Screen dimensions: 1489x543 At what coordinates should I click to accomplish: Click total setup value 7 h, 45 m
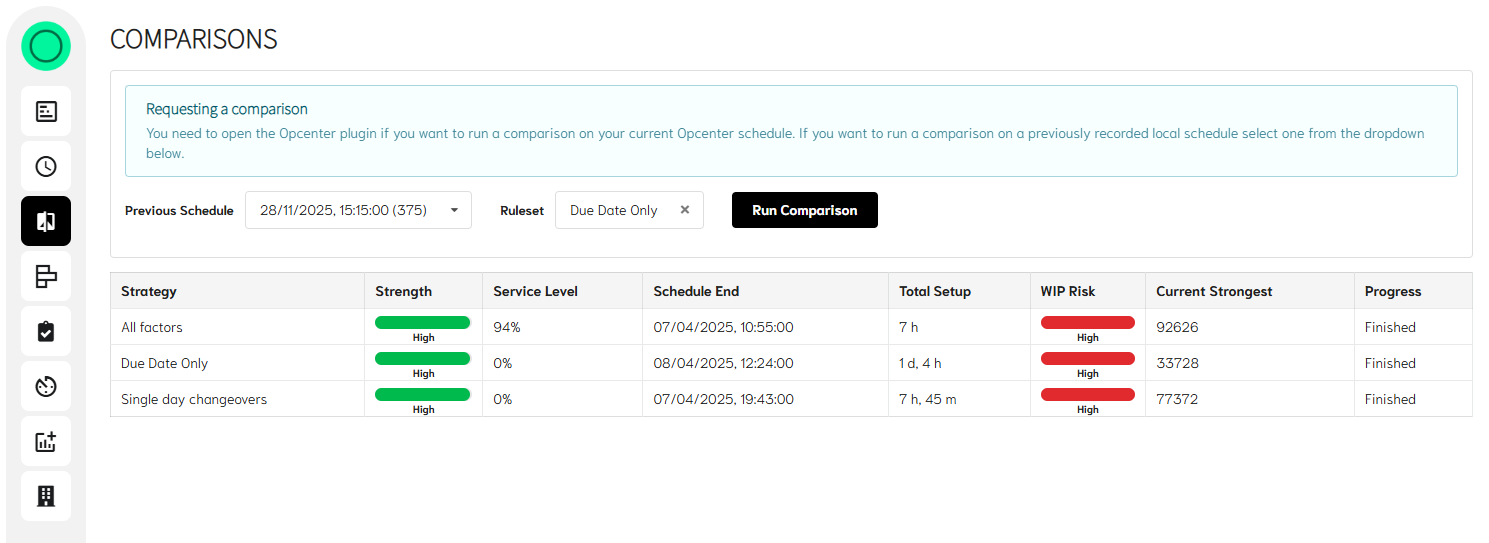click(x=928, y=399)
